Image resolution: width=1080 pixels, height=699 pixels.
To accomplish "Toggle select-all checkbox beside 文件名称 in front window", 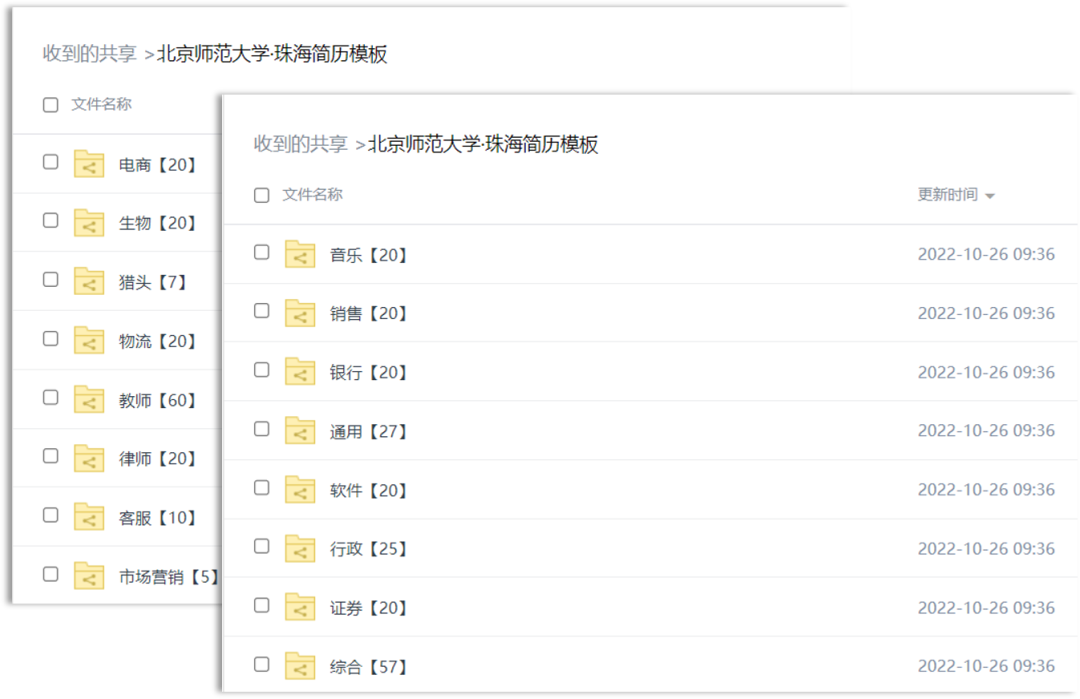I will point(262,196).
